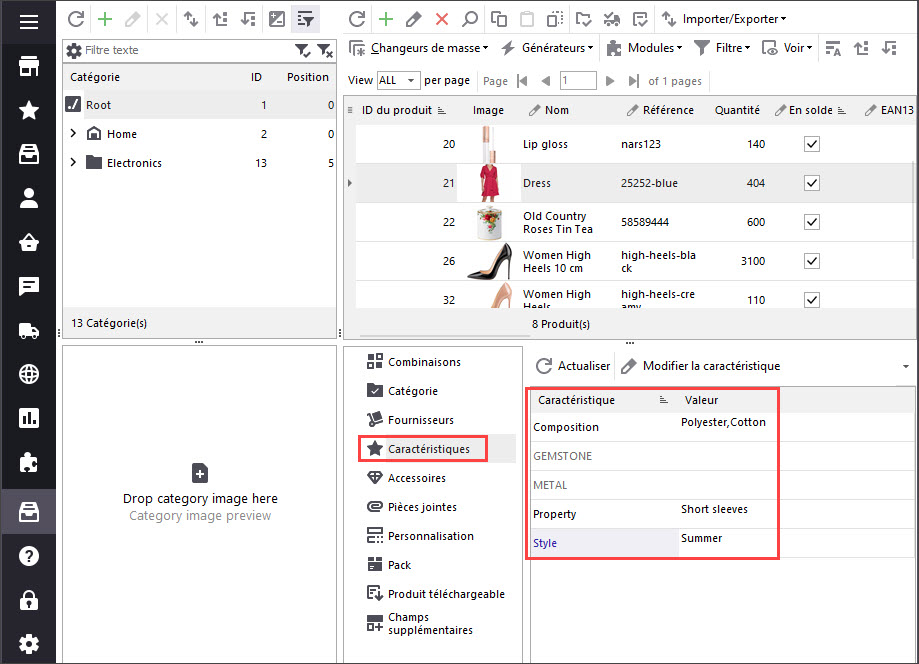Click Actualiser button
Viewport: 919px width, 664px height.
tap(573, 366)
